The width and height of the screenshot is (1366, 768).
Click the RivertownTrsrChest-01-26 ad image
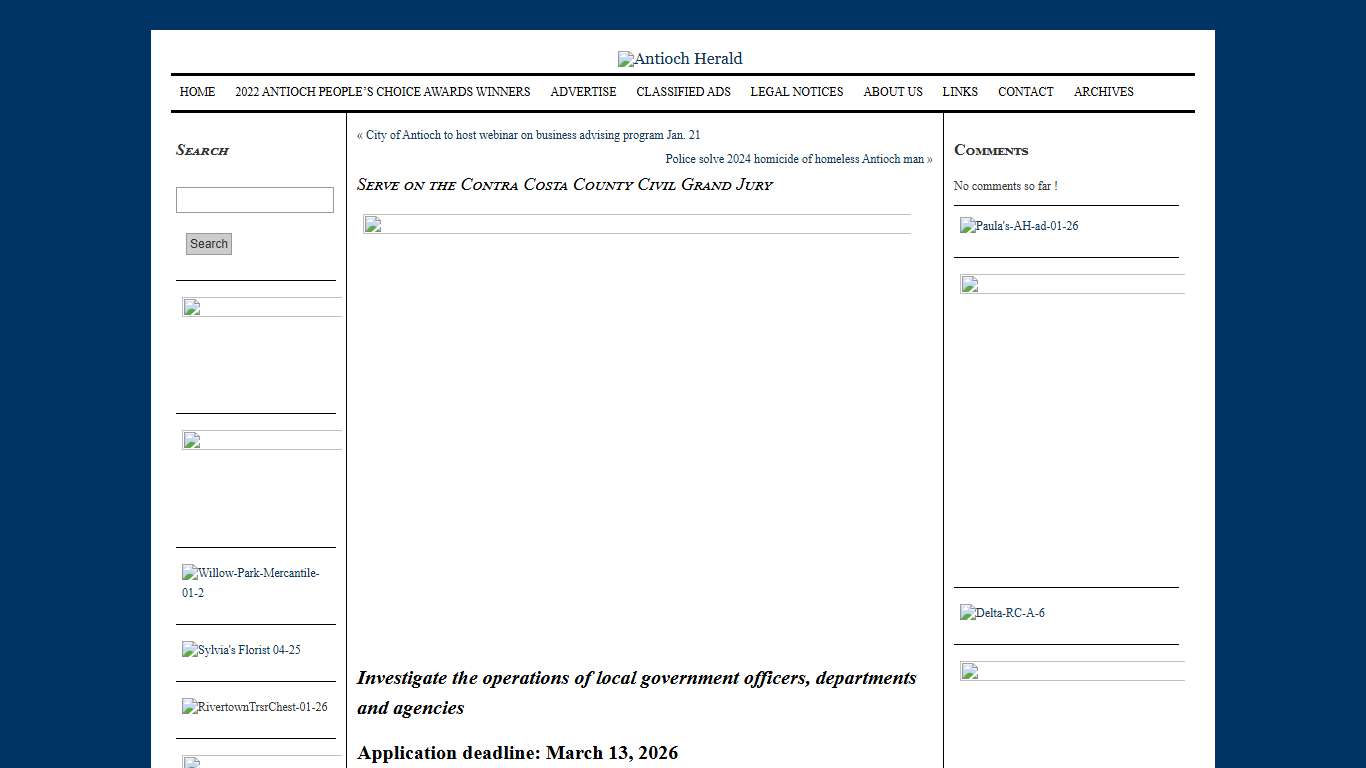[x=254, y=707]
